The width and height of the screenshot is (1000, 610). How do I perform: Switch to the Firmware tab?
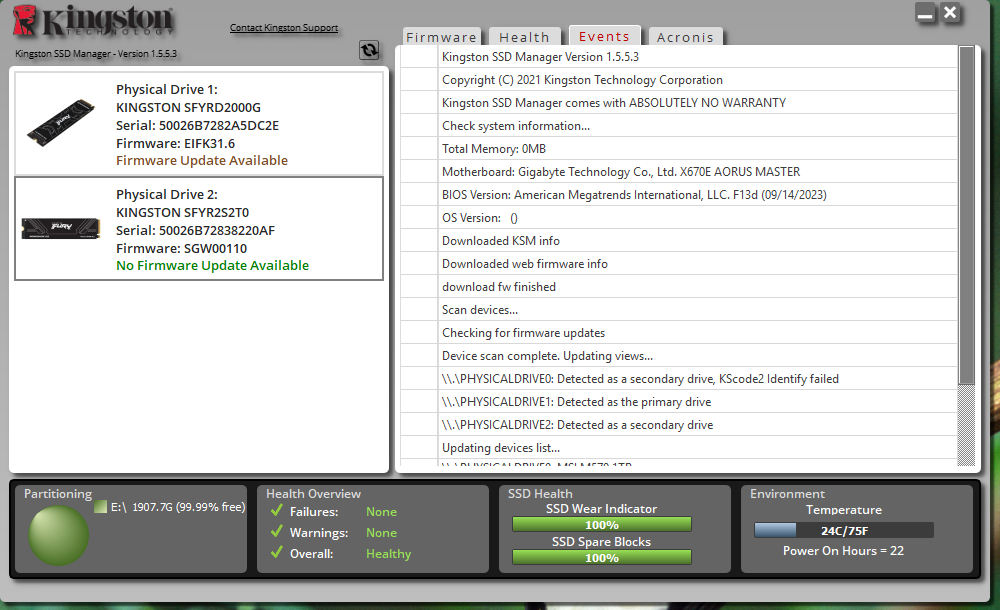[441, 37]
